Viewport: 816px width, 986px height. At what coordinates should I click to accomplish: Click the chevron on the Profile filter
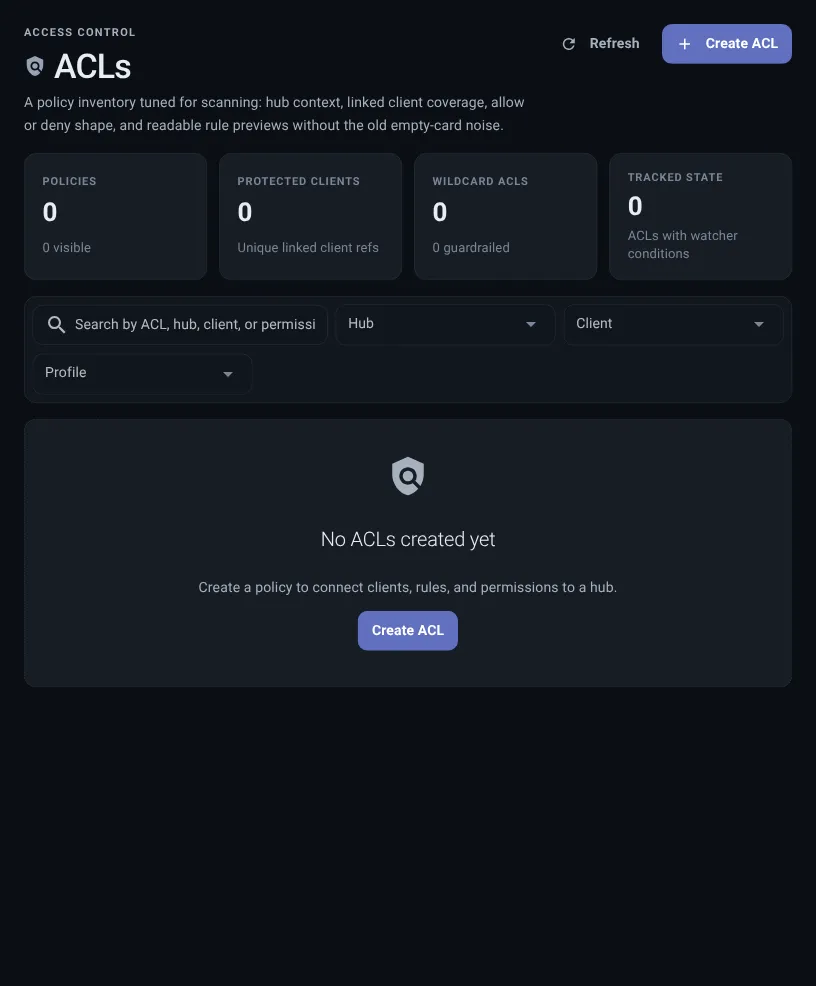(228, 372)
